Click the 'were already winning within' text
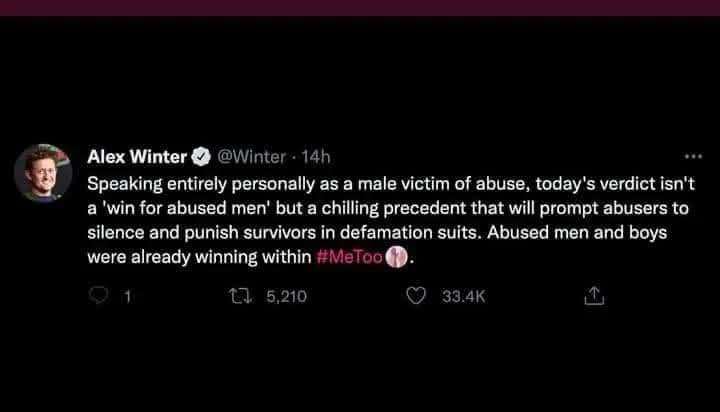This screenshot has height=412, width=720. [198, 257]
